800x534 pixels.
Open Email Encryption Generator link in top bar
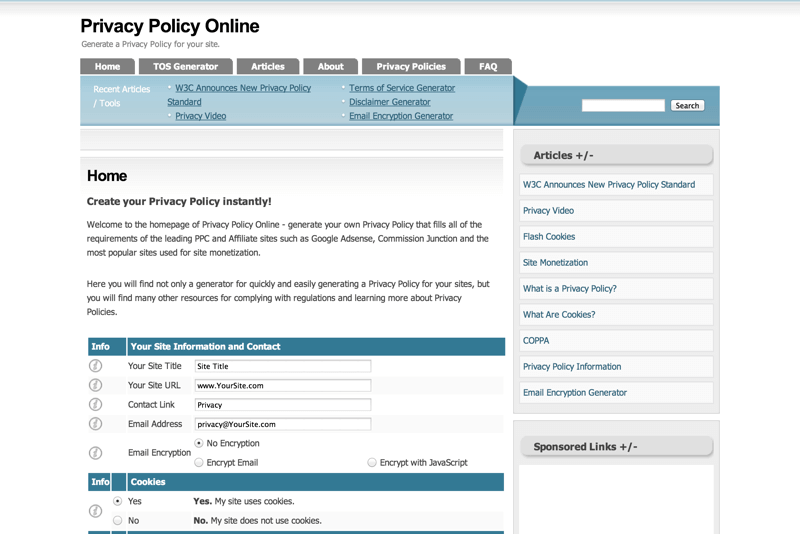401,116
